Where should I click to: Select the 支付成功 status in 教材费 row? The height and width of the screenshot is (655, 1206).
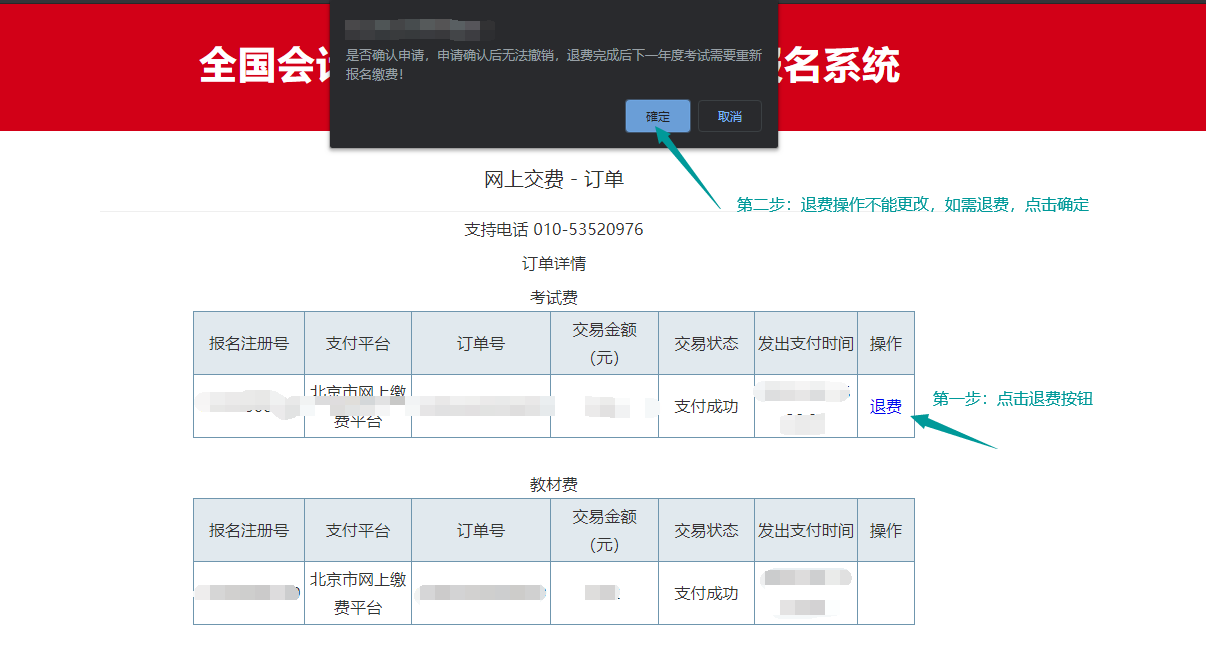coord(706,593)
